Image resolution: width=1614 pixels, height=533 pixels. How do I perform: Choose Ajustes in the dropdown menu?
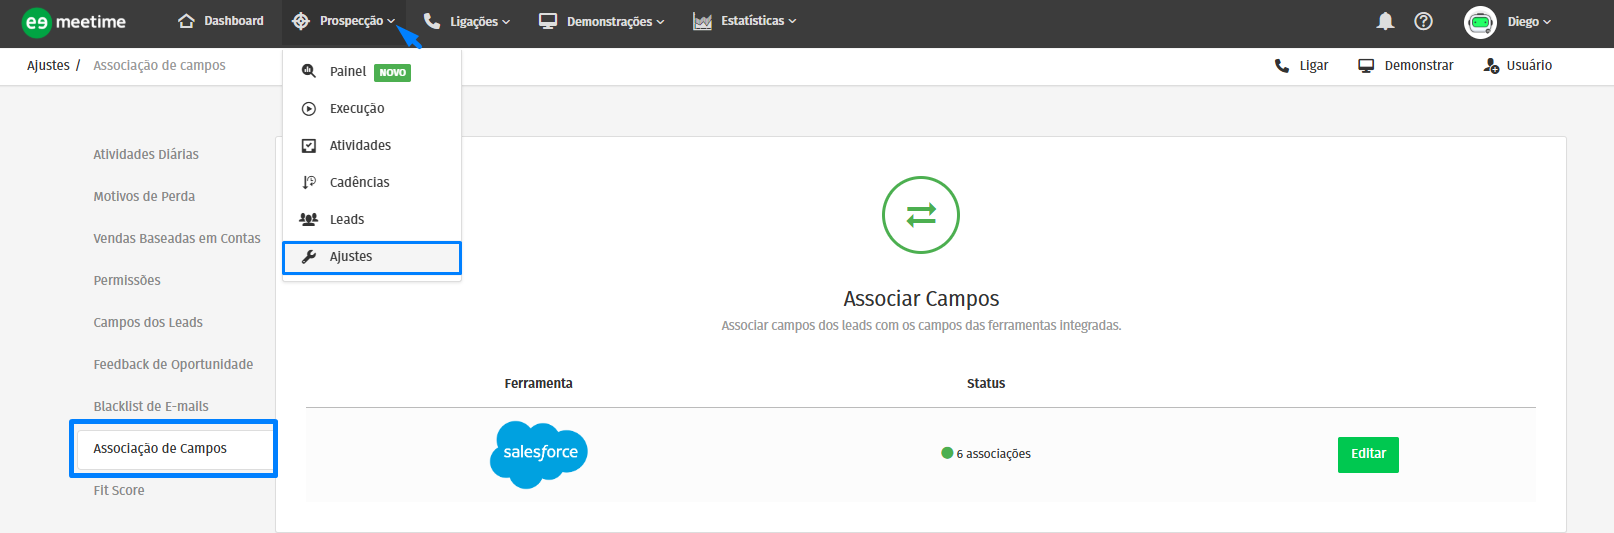(x=351, y=257)
